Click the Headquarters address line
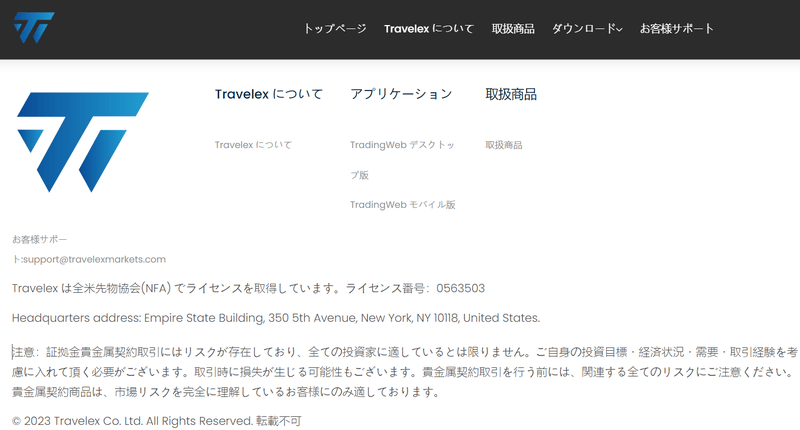This screenshot has width=800, height=430. 276,318
